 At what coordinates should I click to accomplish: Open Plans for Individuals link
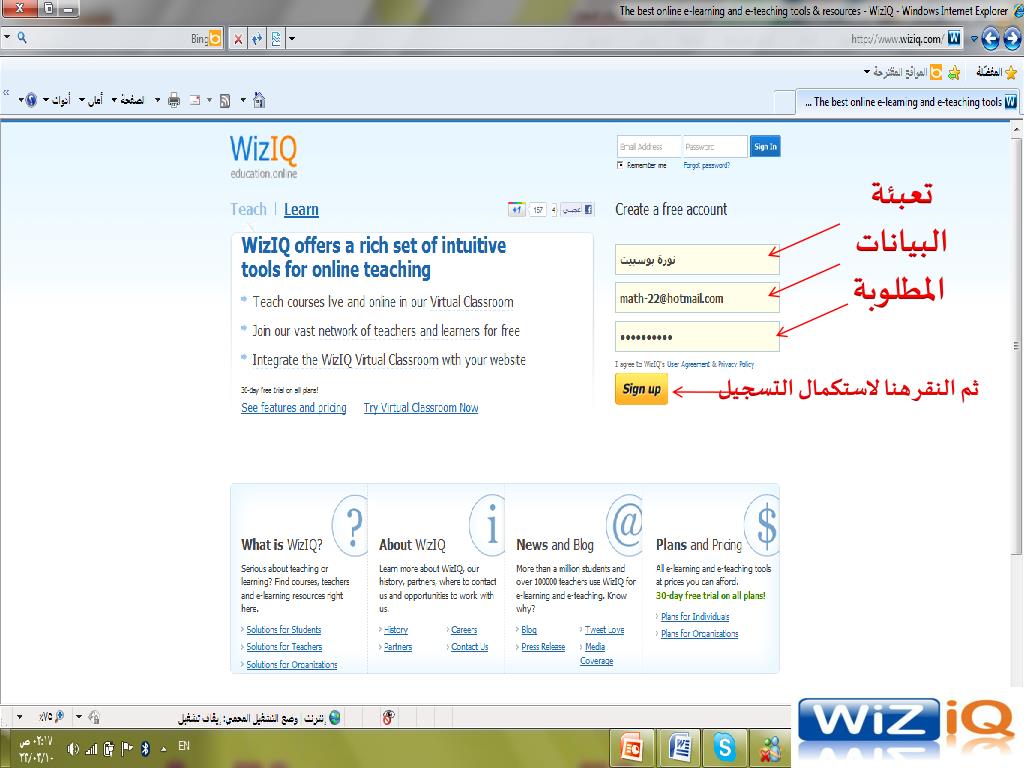click(695, 616)
